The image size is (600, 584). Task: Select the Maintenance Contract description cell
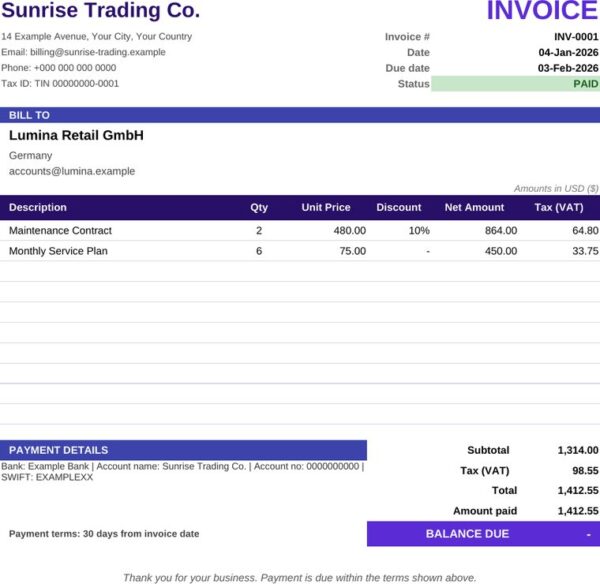[x=60, y=230]
